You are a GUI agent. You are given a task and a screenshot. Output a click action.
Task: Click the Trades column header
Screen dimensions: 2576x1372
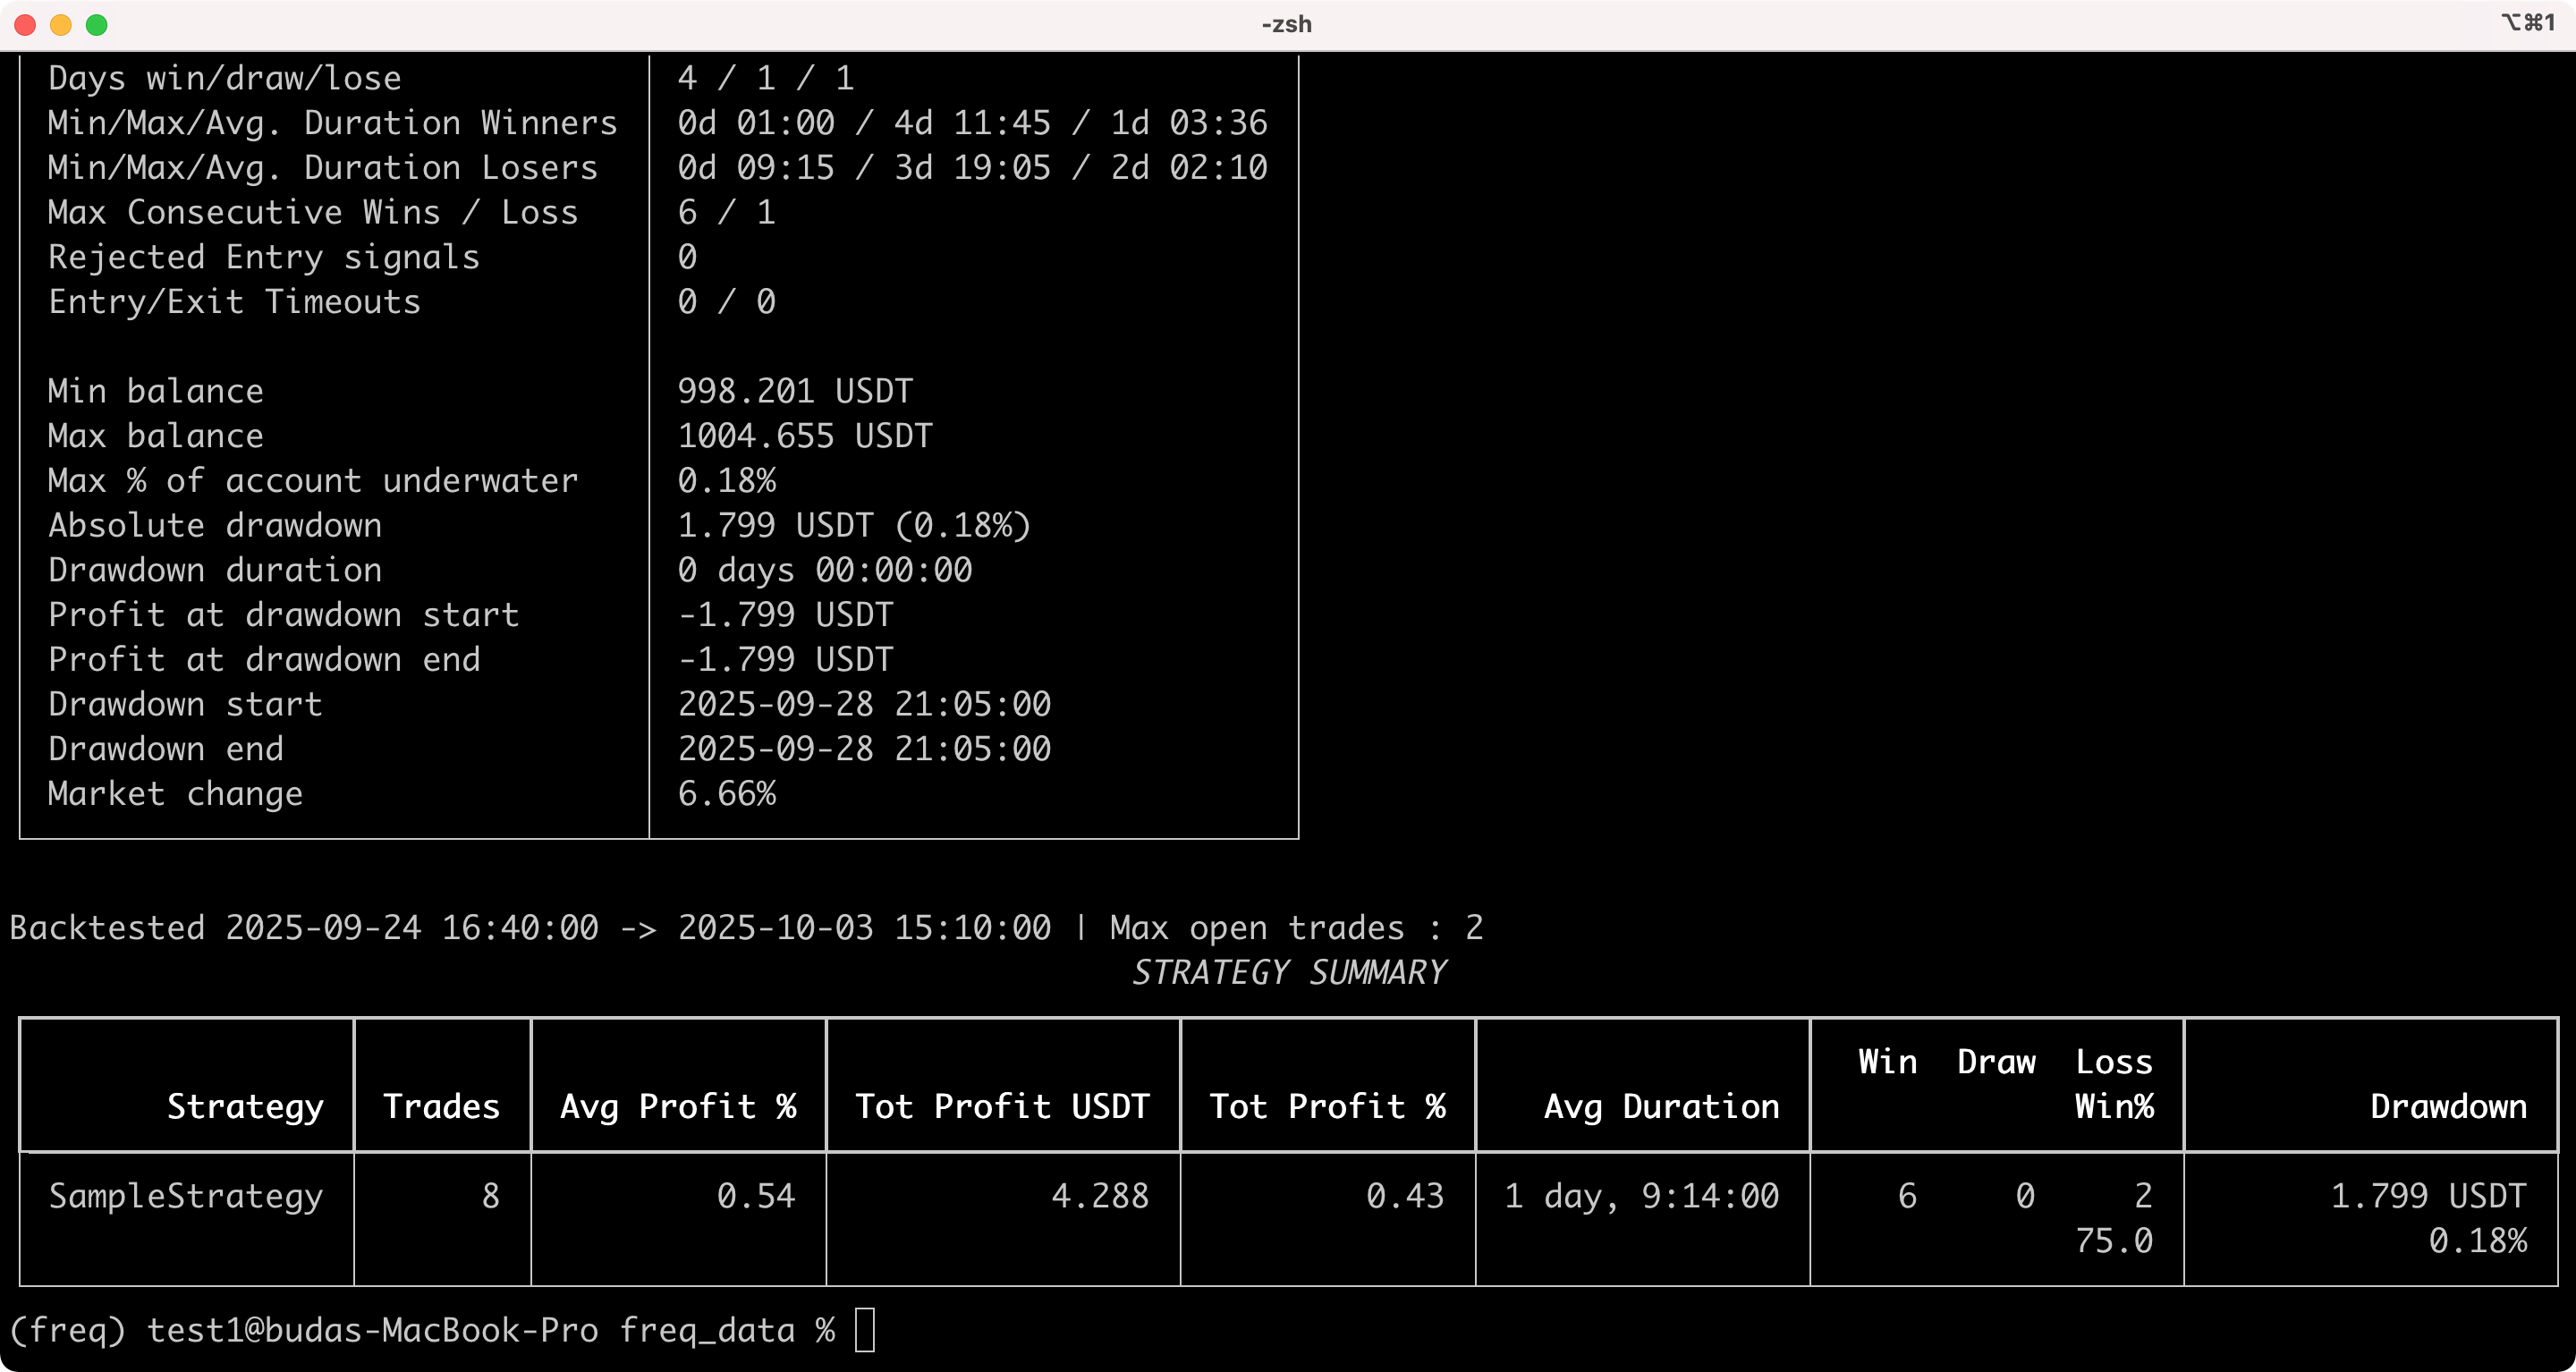click(441, 1106)
